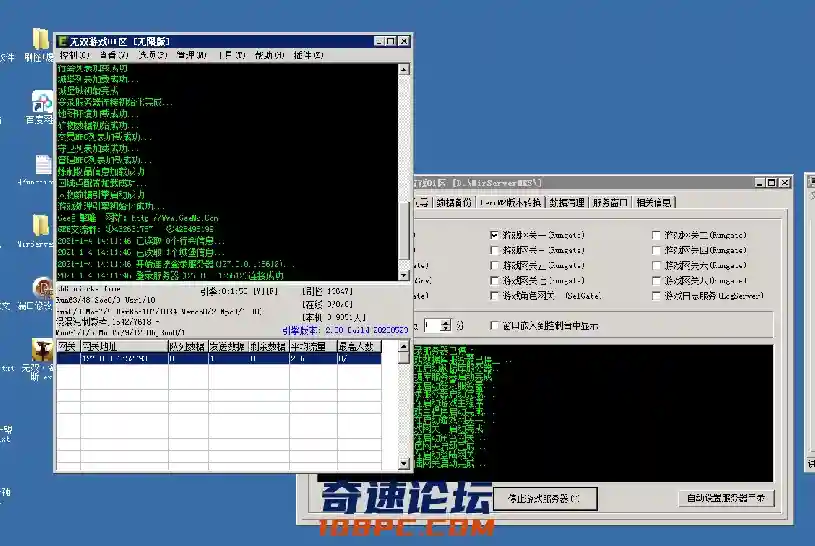The width and height of the screenshot is (815, 546).
Task: Check 游戏网关六 (Rungate) checkbox
Action: 656,266
